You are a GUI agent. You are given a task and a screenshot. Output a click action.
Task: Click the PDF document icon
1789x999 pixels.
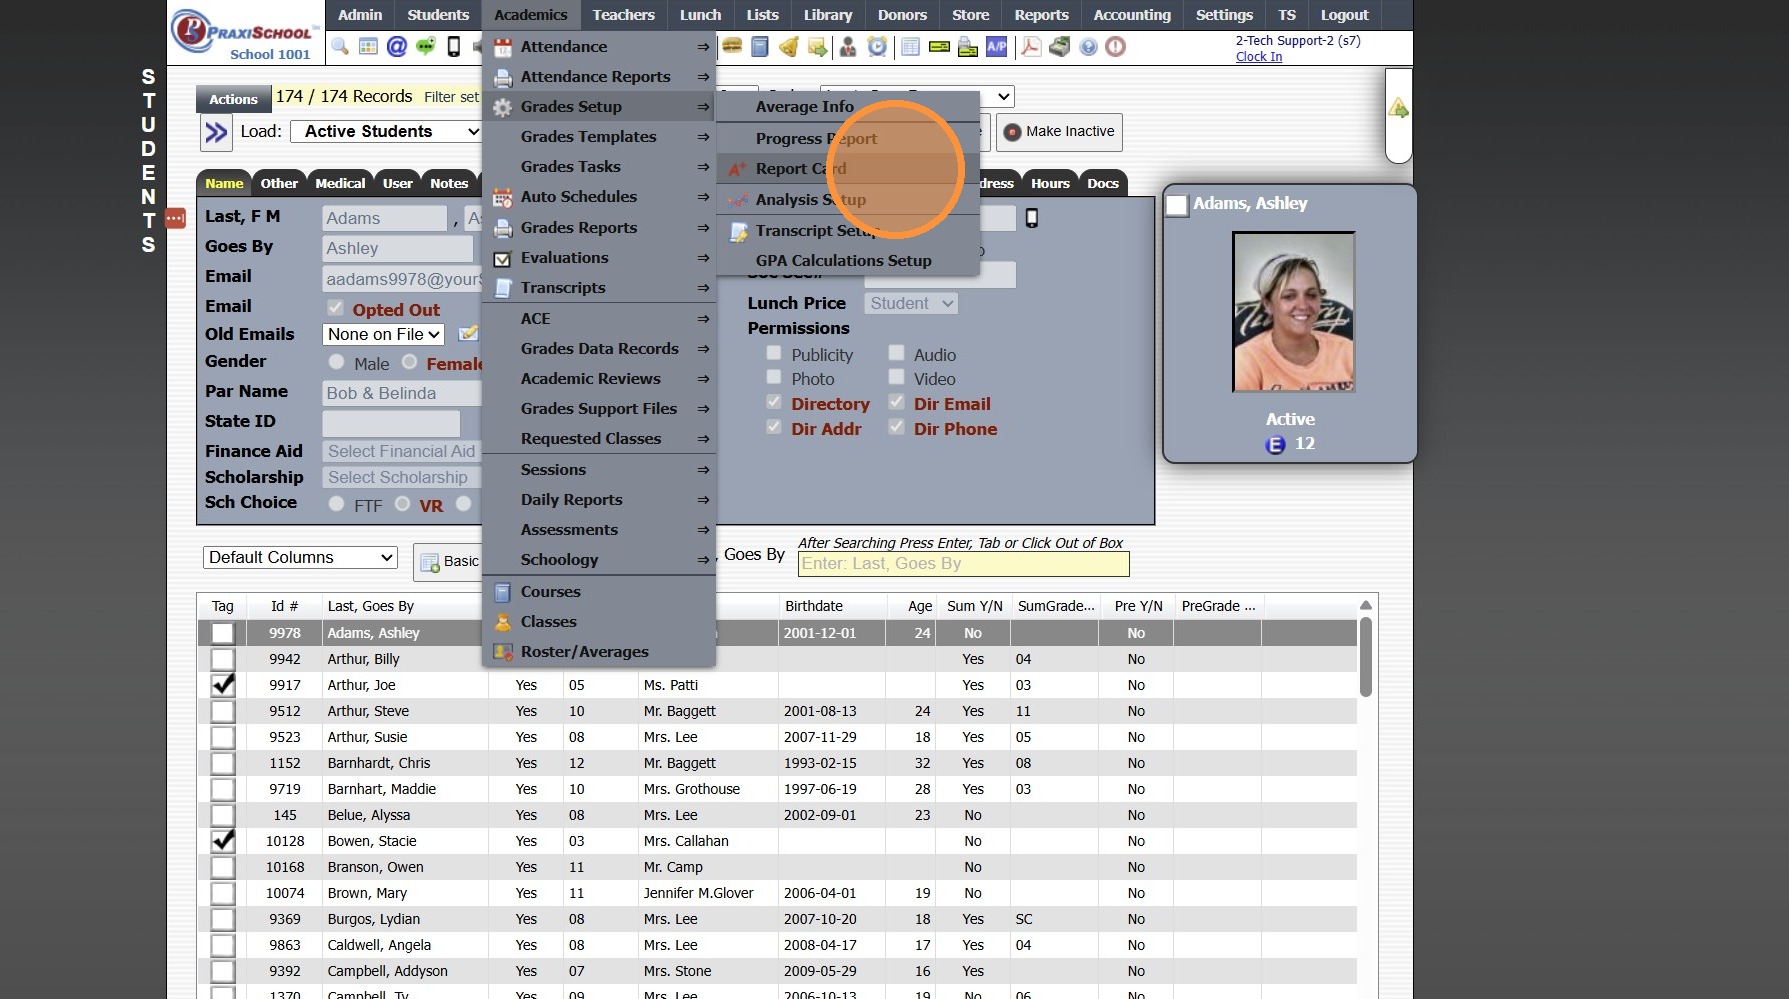(x=1031, y=46)
